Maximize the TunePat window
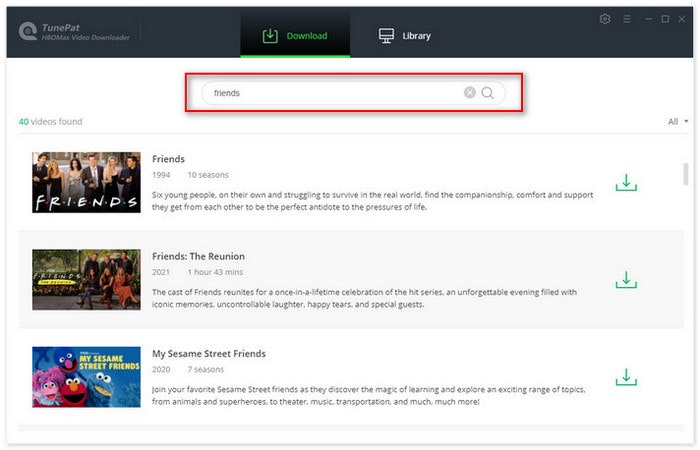Viewport: 700px width, 450px height. pyautogui.click(x=665, y=19)
